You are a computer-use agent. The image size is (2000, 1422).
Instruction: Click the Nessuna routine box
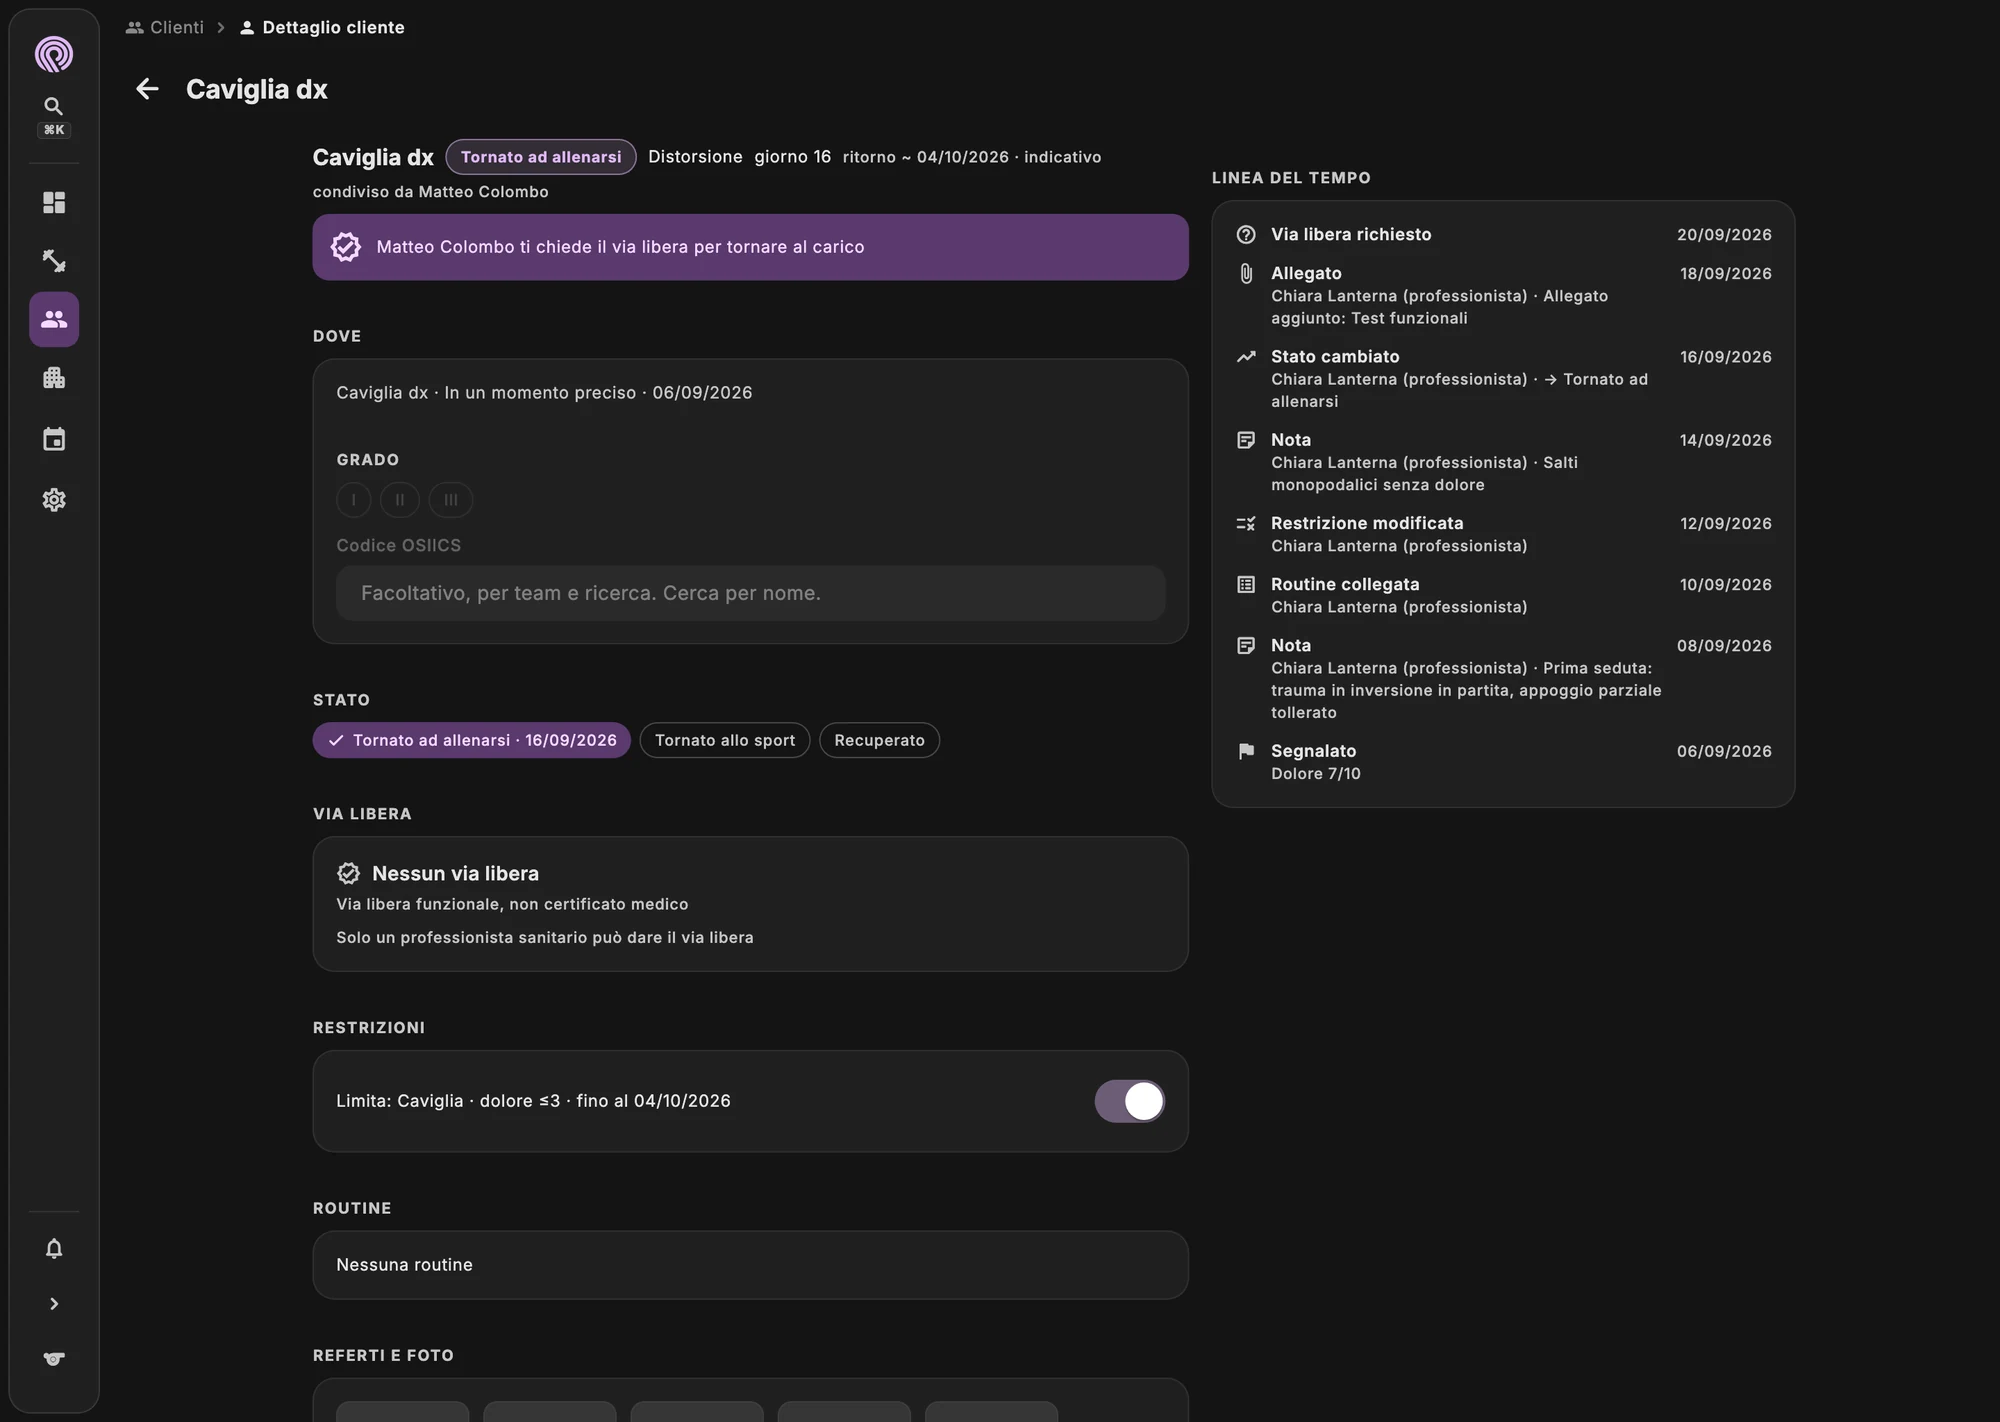(x=750, y=1265)
